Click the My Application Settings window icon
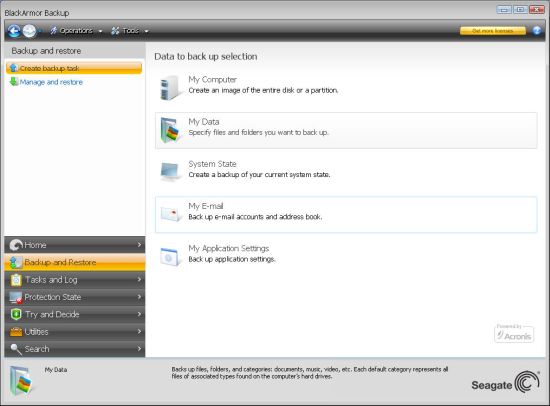Image resolution: width=550 pixels, height=406 pixels. (x=170, y=257)
